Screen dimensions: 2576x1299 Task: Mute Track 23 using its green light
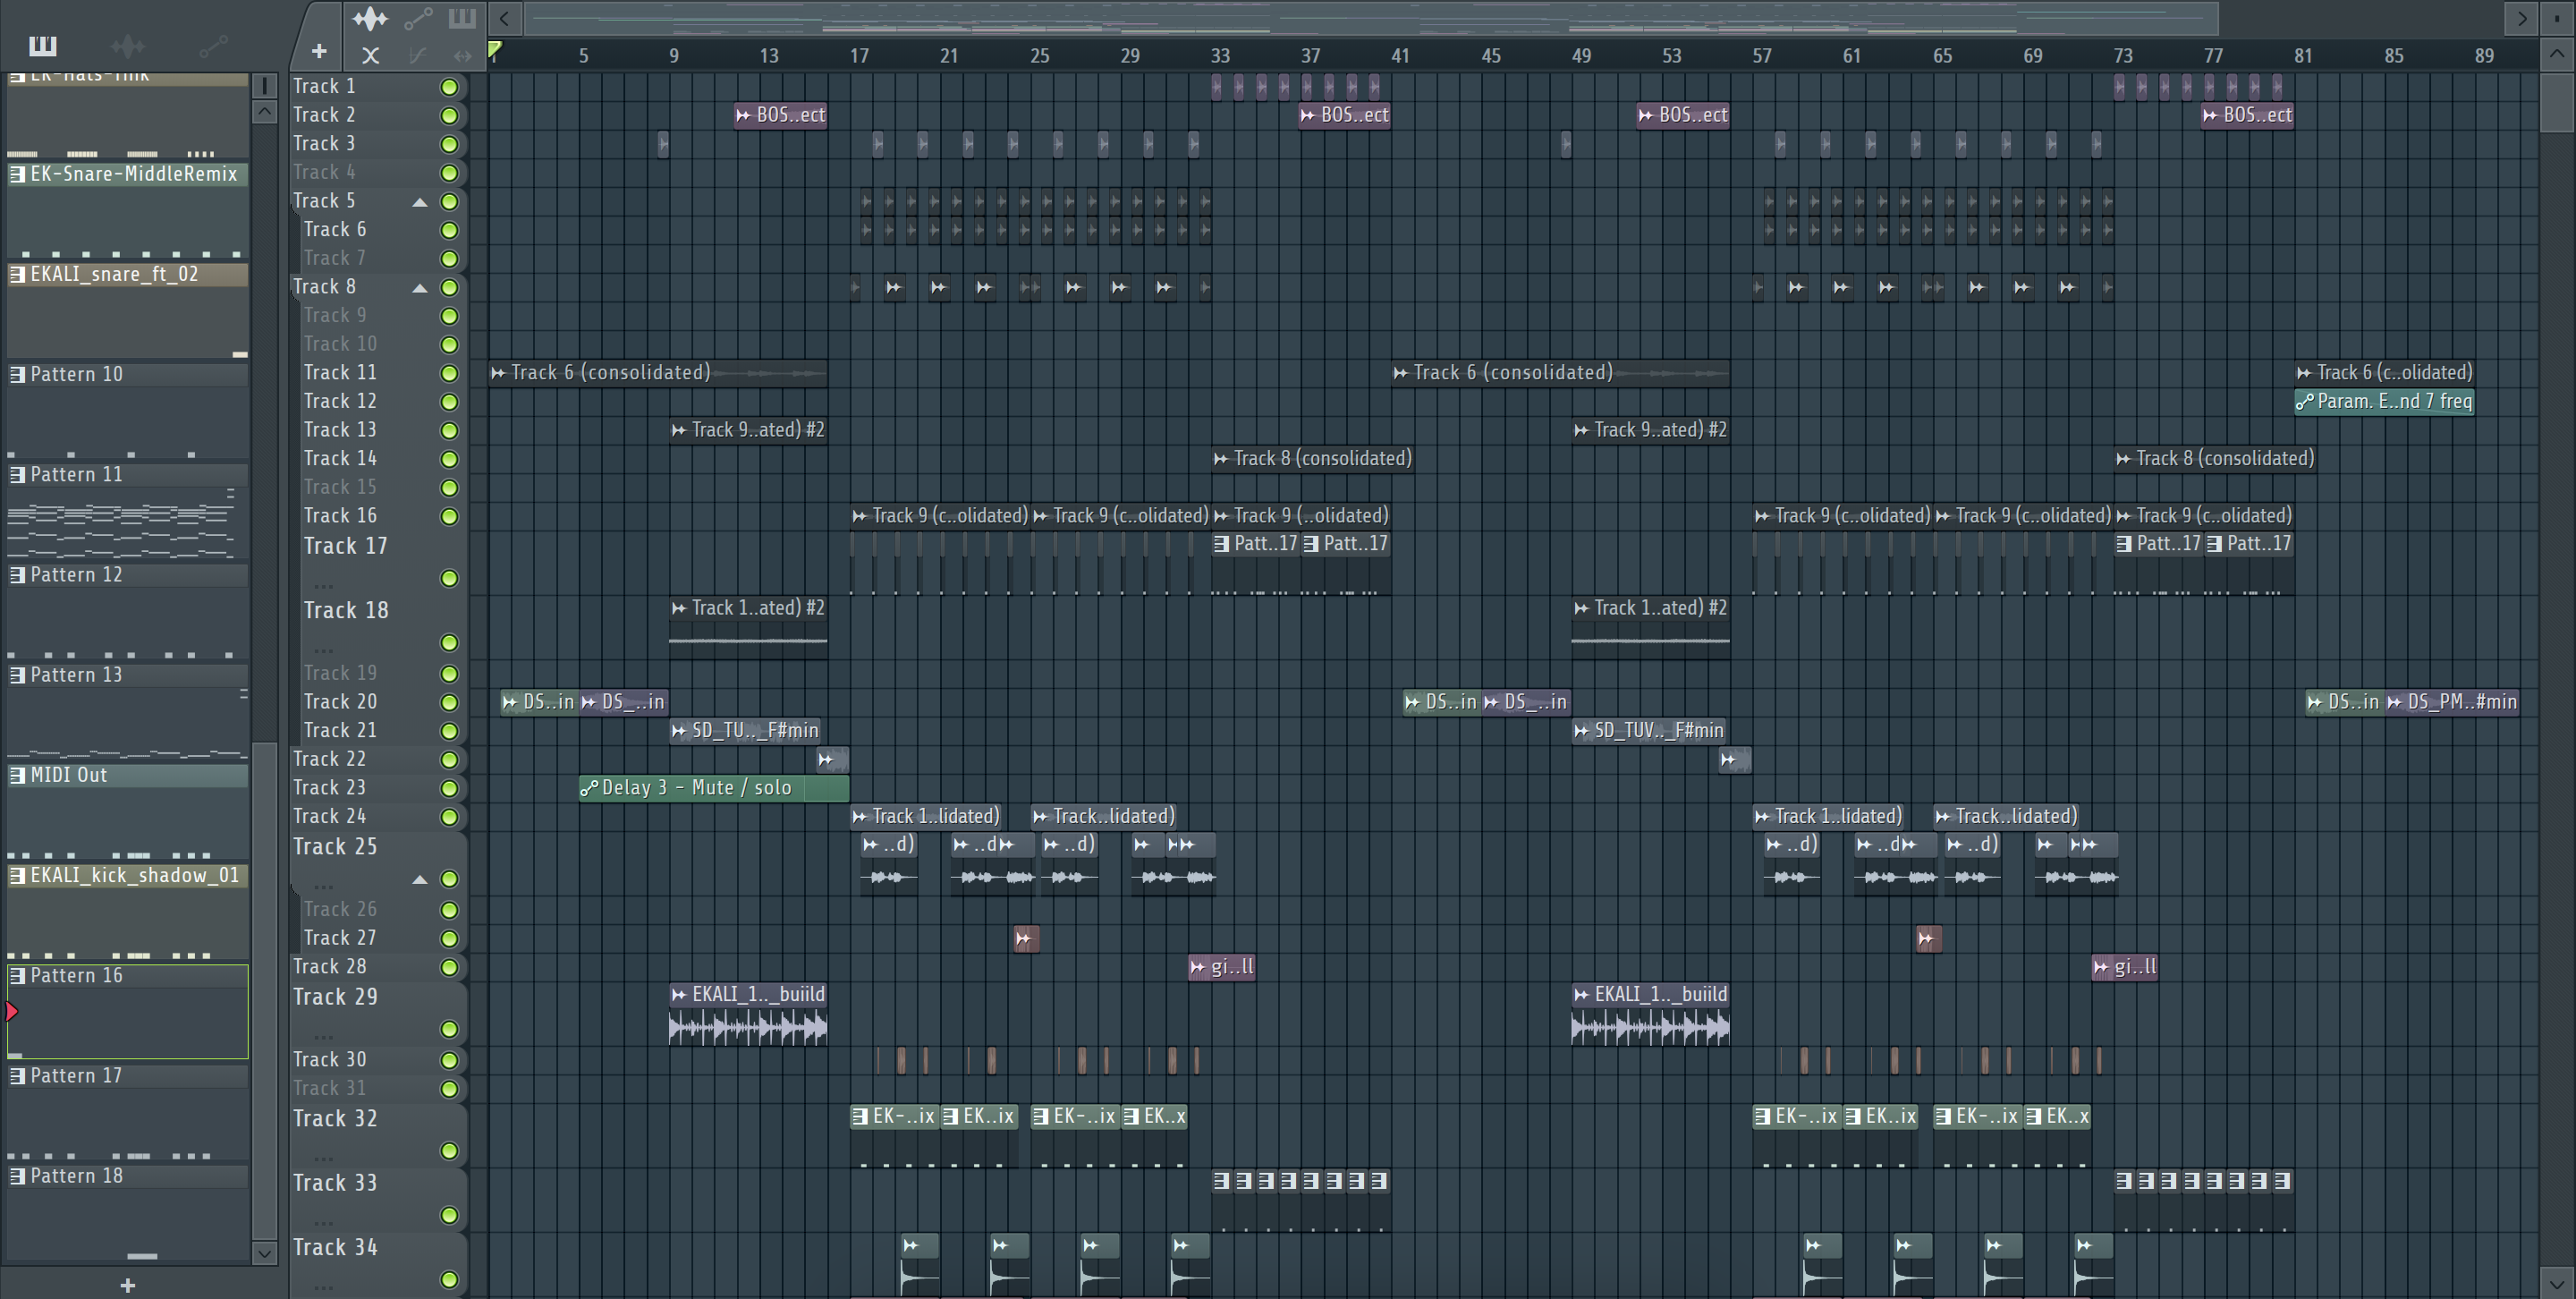tap(450, 788)
